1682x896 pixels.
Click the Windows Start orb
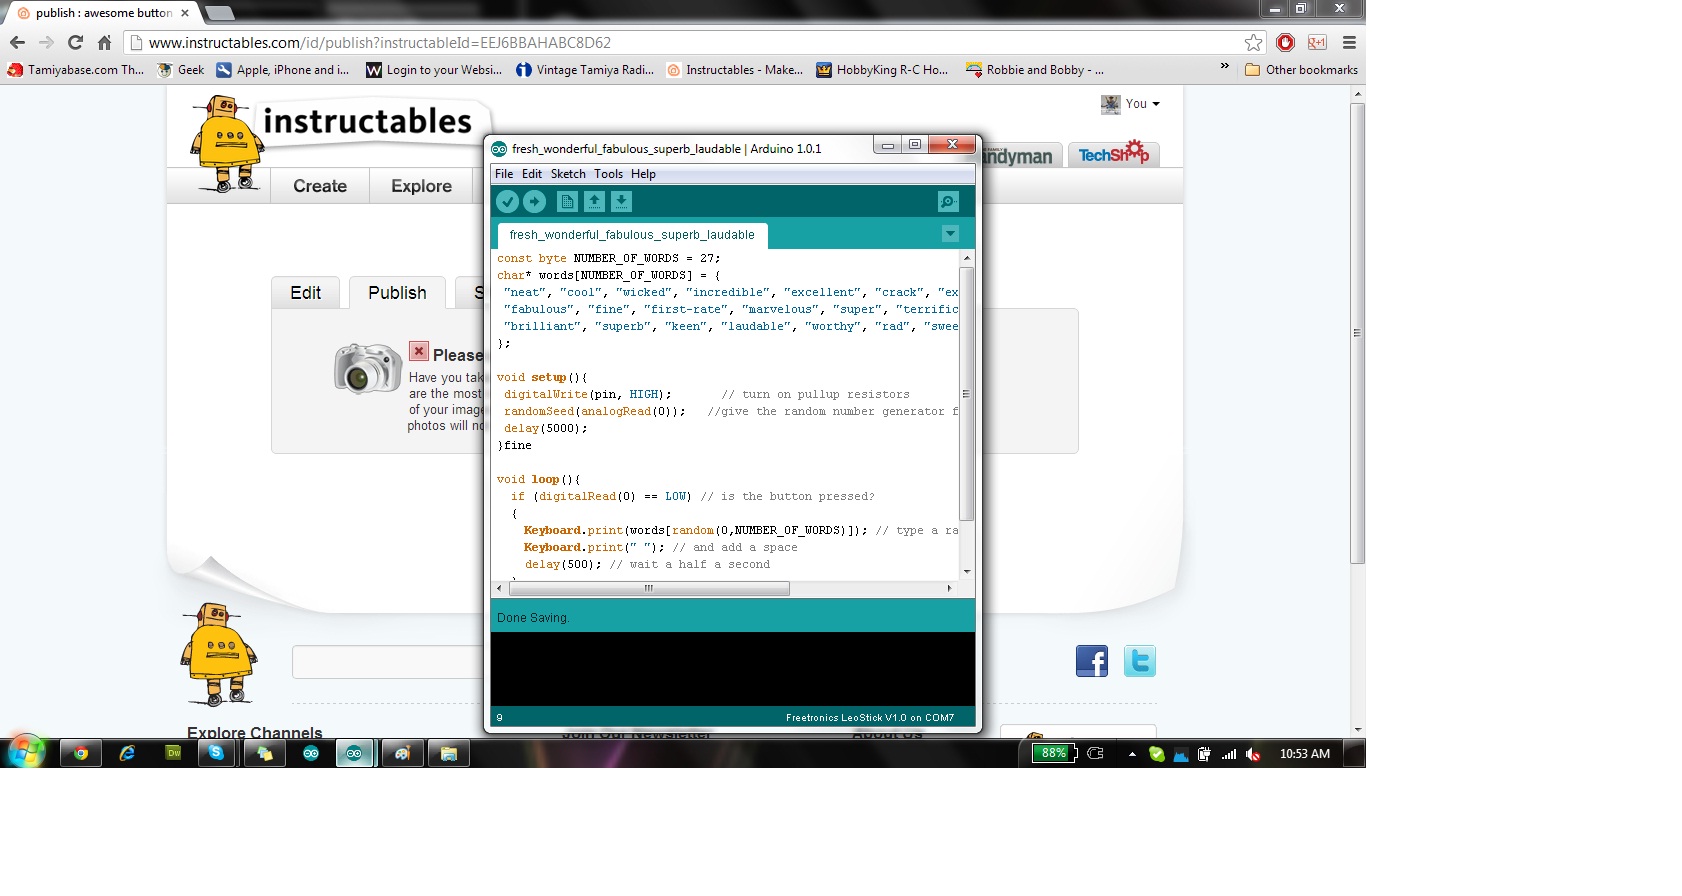26,751
